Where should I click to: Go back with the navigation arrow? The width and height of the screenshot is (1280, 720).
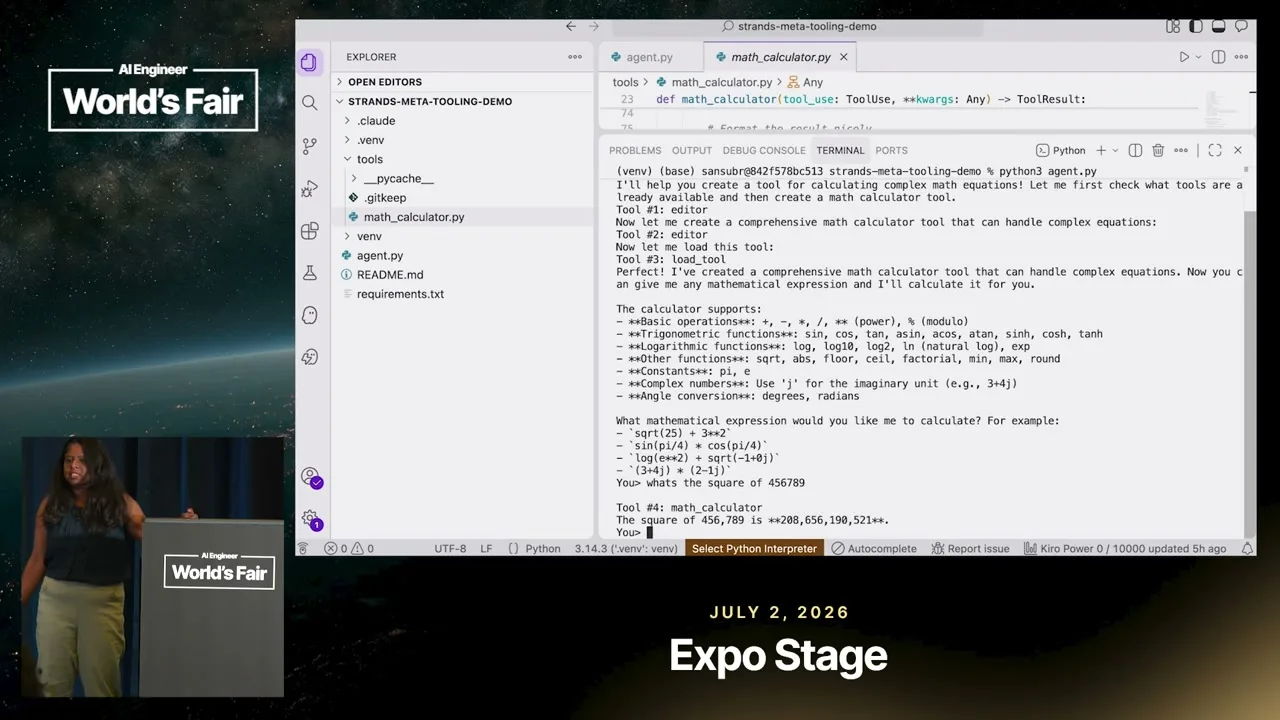571,27
